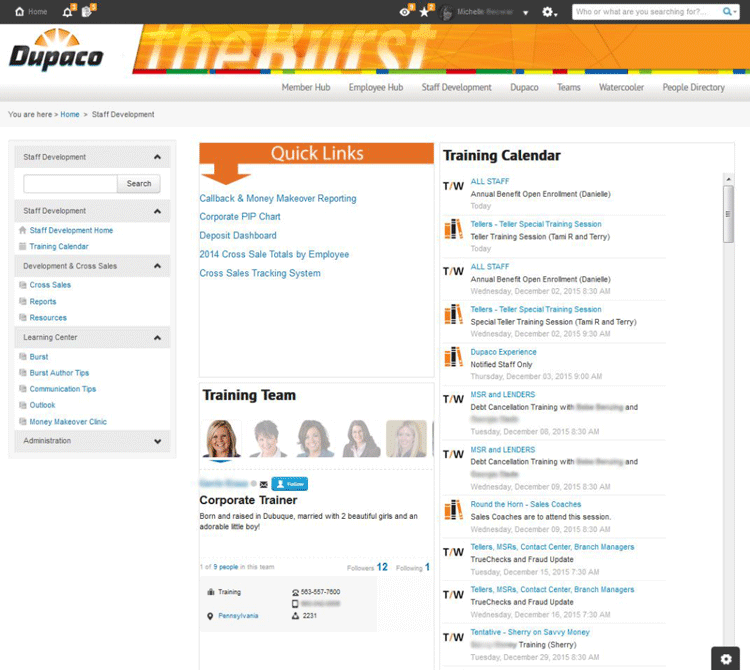Image resolution: width=750 pixels, height=670 pixels.
Task: Click the Training Calendar scrollbar thumb
Action: click(728, 214)
